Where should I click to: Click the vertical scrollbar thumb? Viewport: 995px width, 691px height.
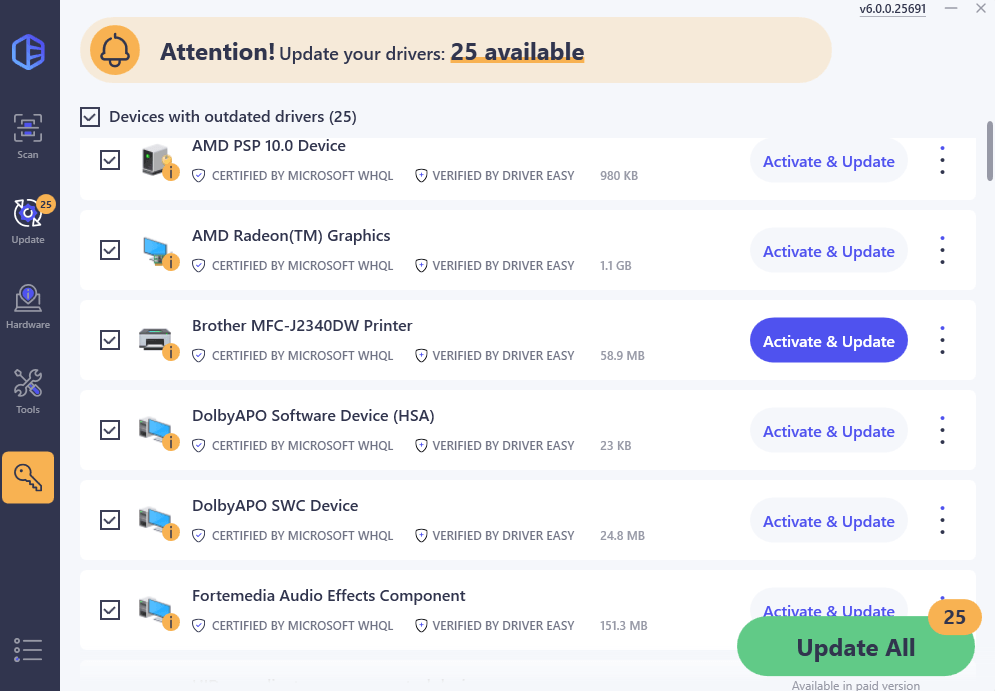989,148
